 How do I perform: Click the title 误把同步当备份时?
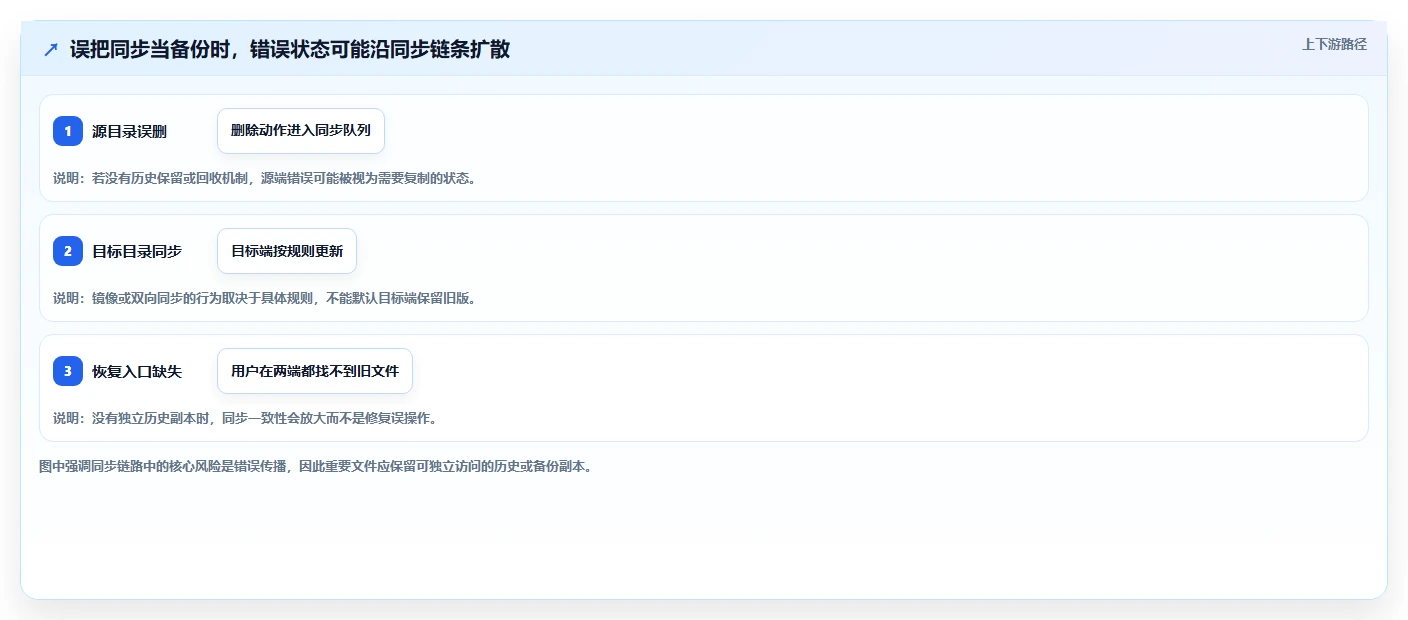290,49
